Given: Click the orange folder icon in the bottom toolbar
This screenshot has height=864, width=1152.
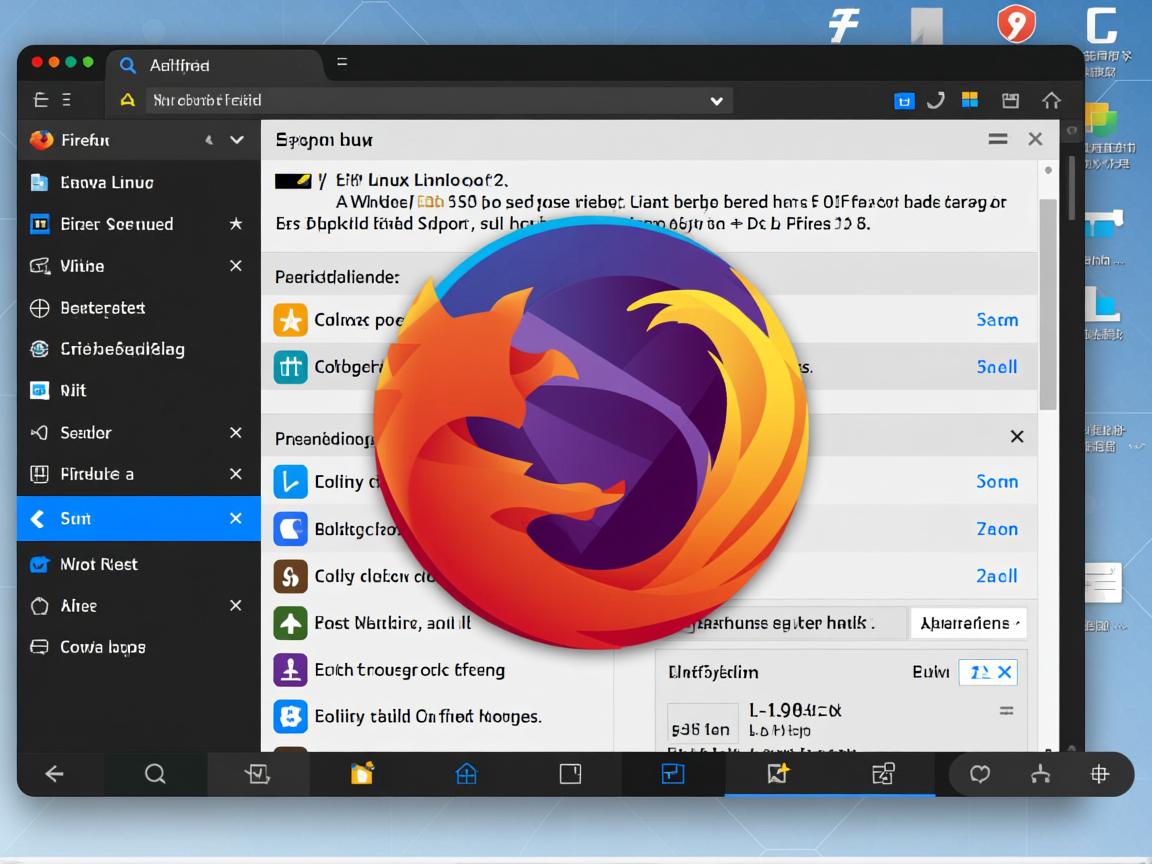Looking at the screenshot, I should [362, 773].
